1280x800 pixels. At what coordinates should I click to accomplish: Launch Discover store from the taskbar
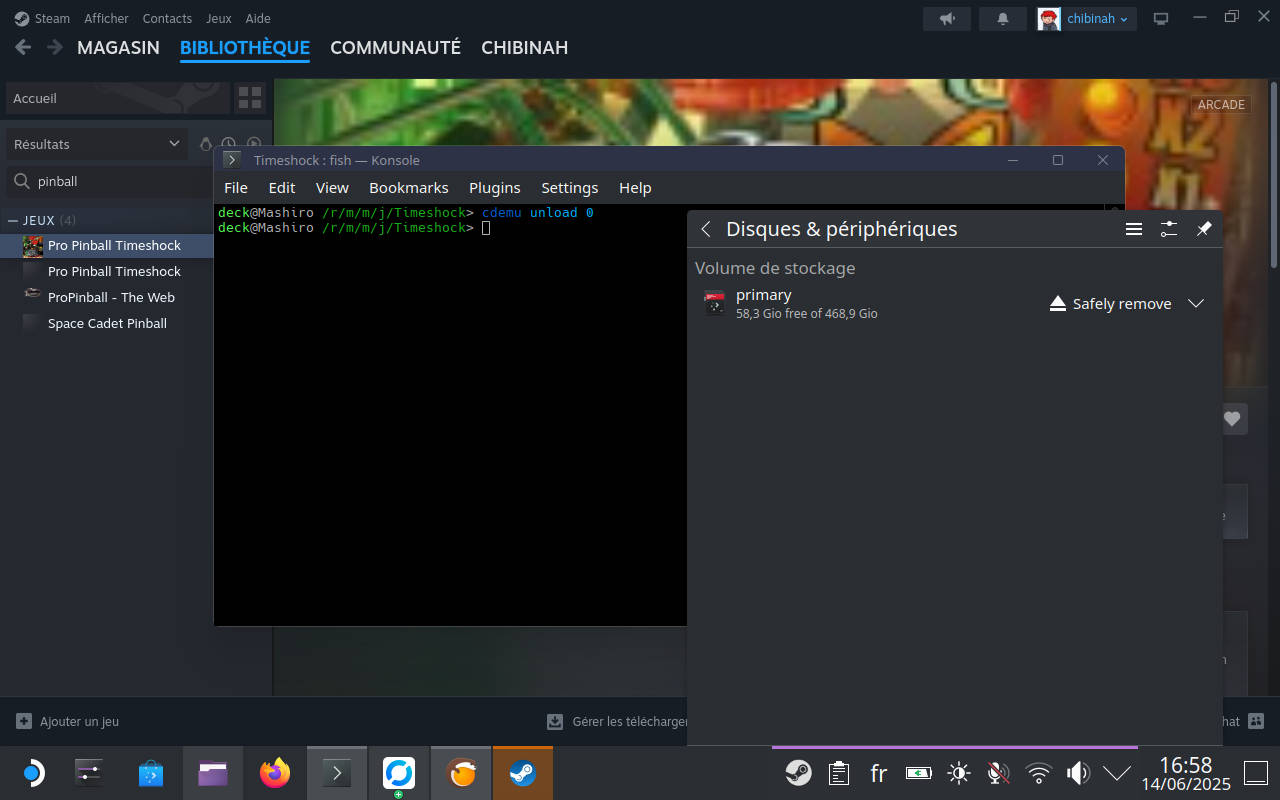(x=151, y=773)
